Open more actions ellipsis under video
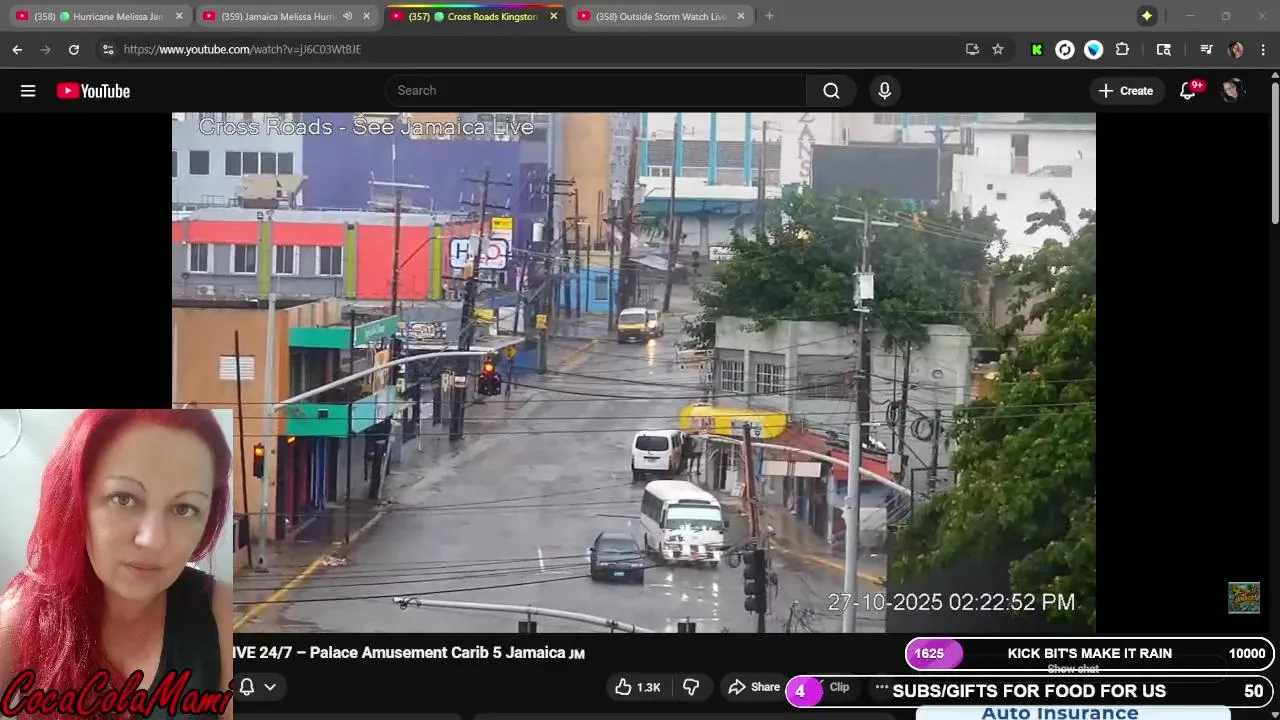Viewport: 1280px width, 720px height. pos(881,687)
